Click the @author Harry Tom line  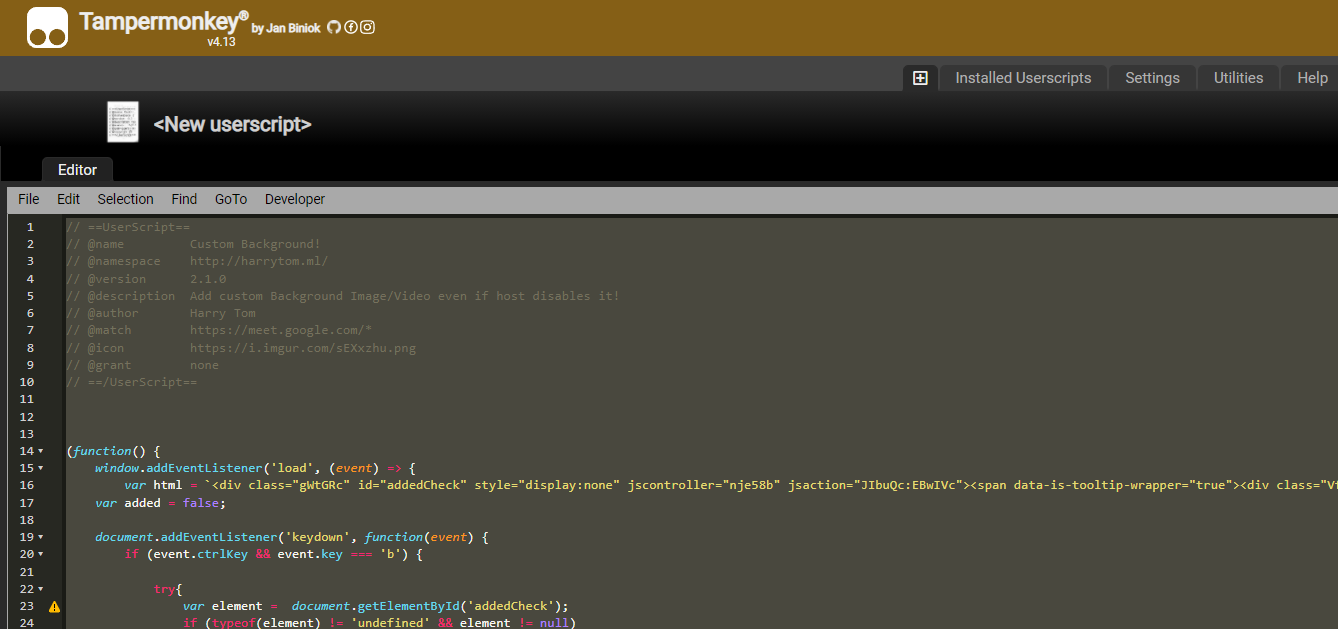[x=161, y=313]
